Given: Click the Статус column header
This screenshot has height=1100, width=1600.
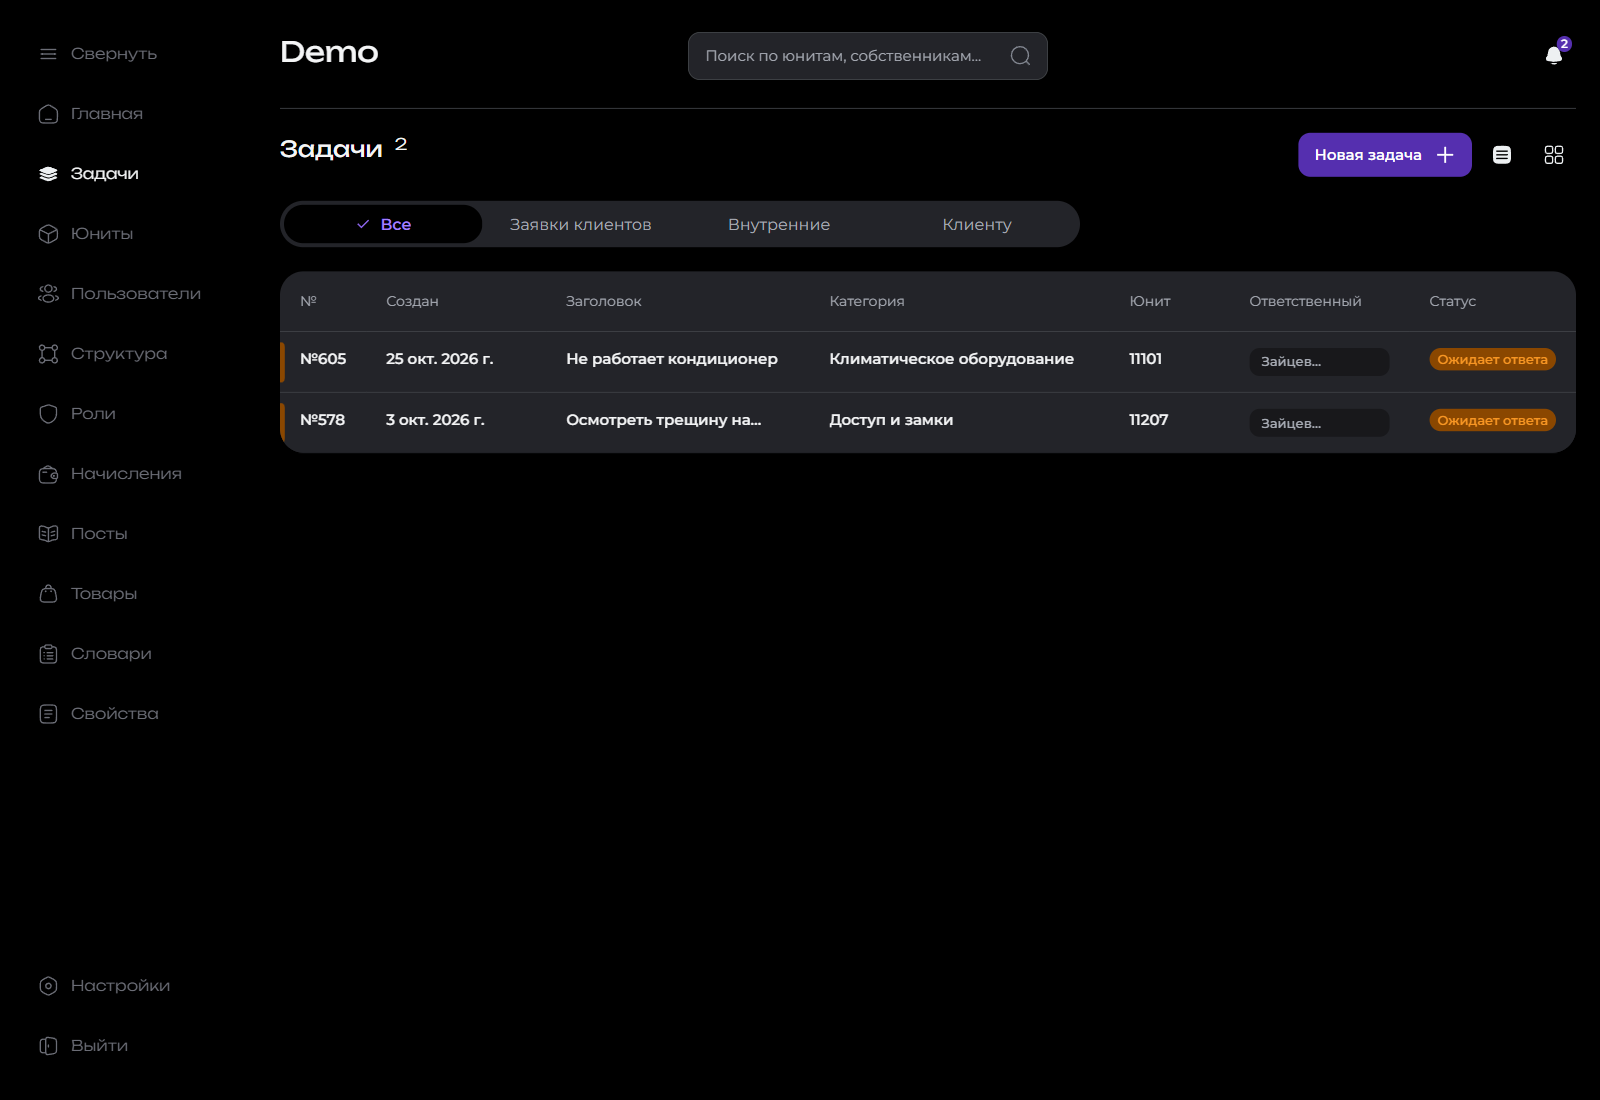Looking at the screenshot, I should (x=1452, y=301).
